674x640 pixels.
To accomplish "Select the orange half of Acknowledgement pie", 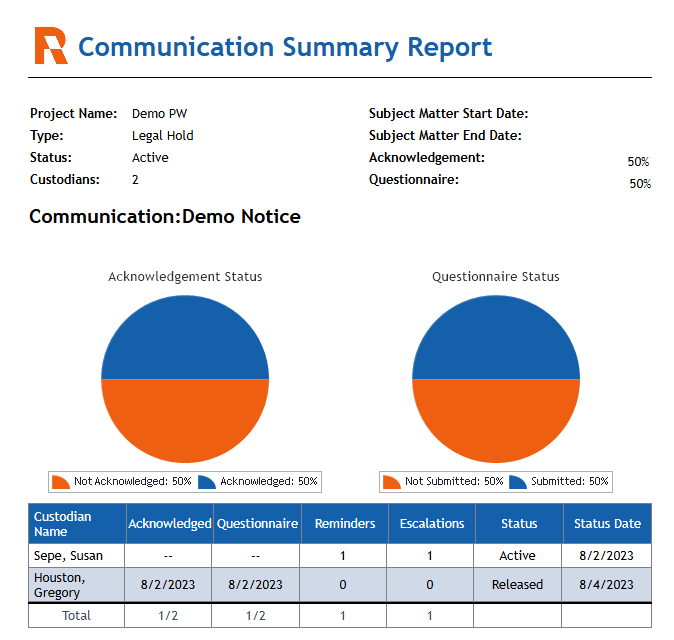I will [185, 419].
